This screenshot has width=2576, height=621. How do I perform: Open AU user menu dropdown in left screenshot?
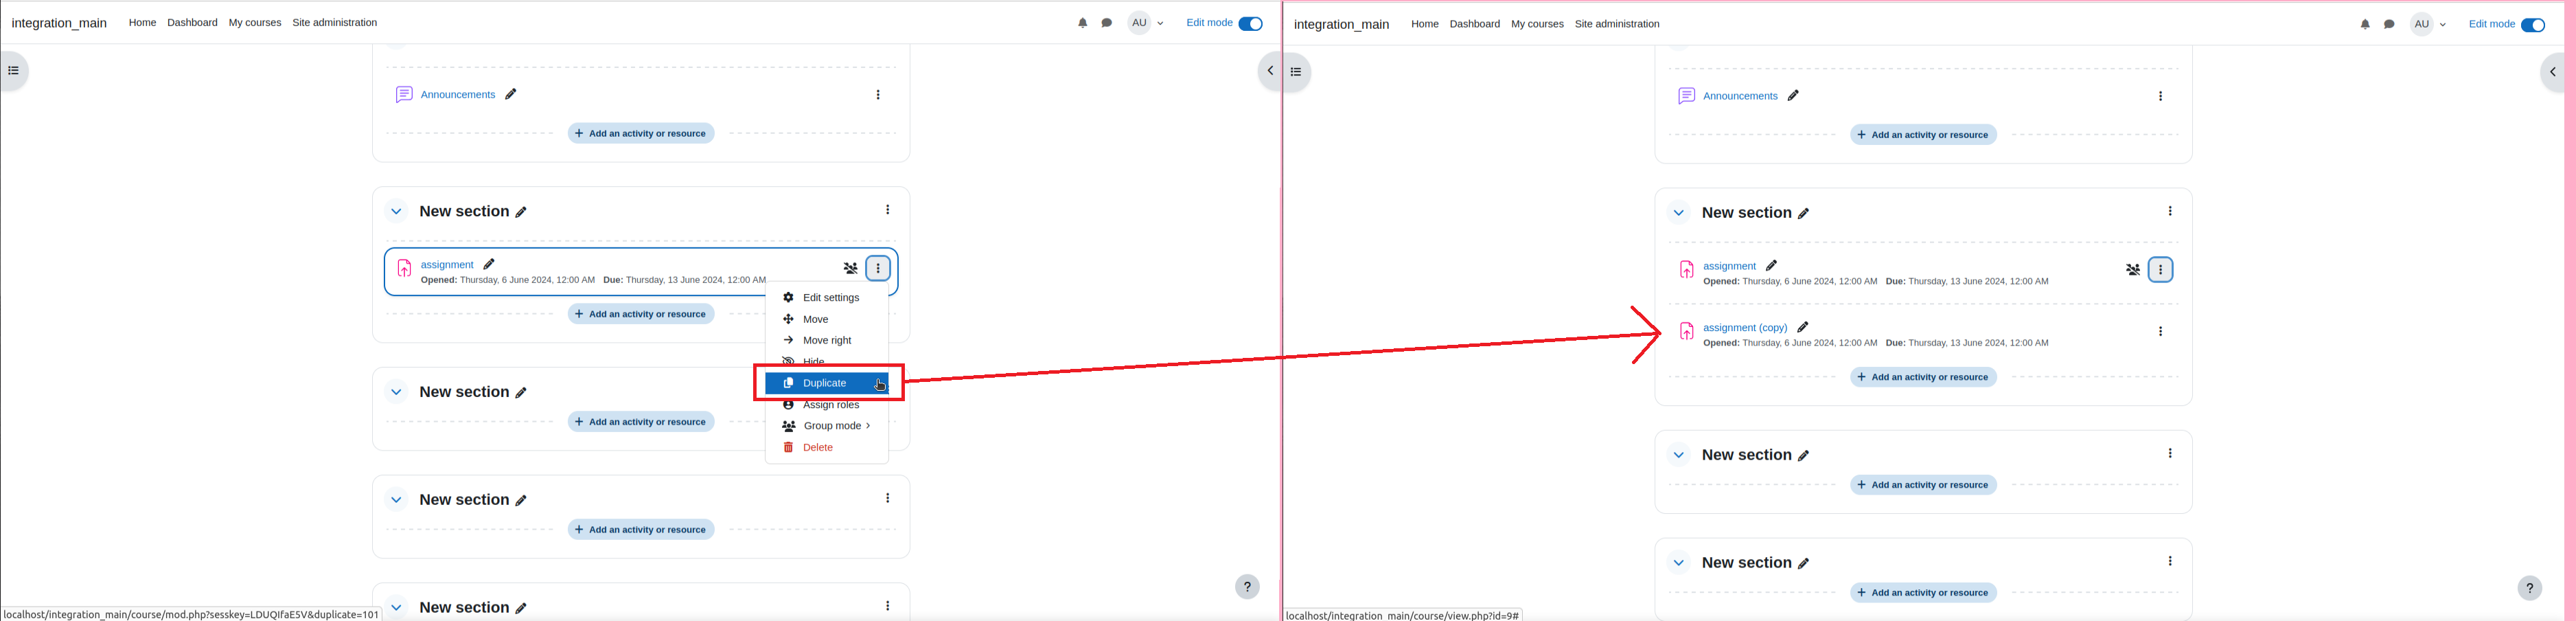pyautogui.click(x=1146, y=23)
